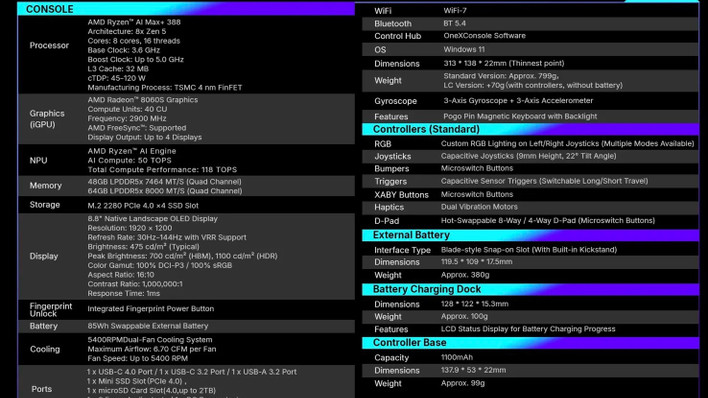Click 'Approx. 380g' battery weight
This screenshot has height=398, width=708.
tap(465, 275)
